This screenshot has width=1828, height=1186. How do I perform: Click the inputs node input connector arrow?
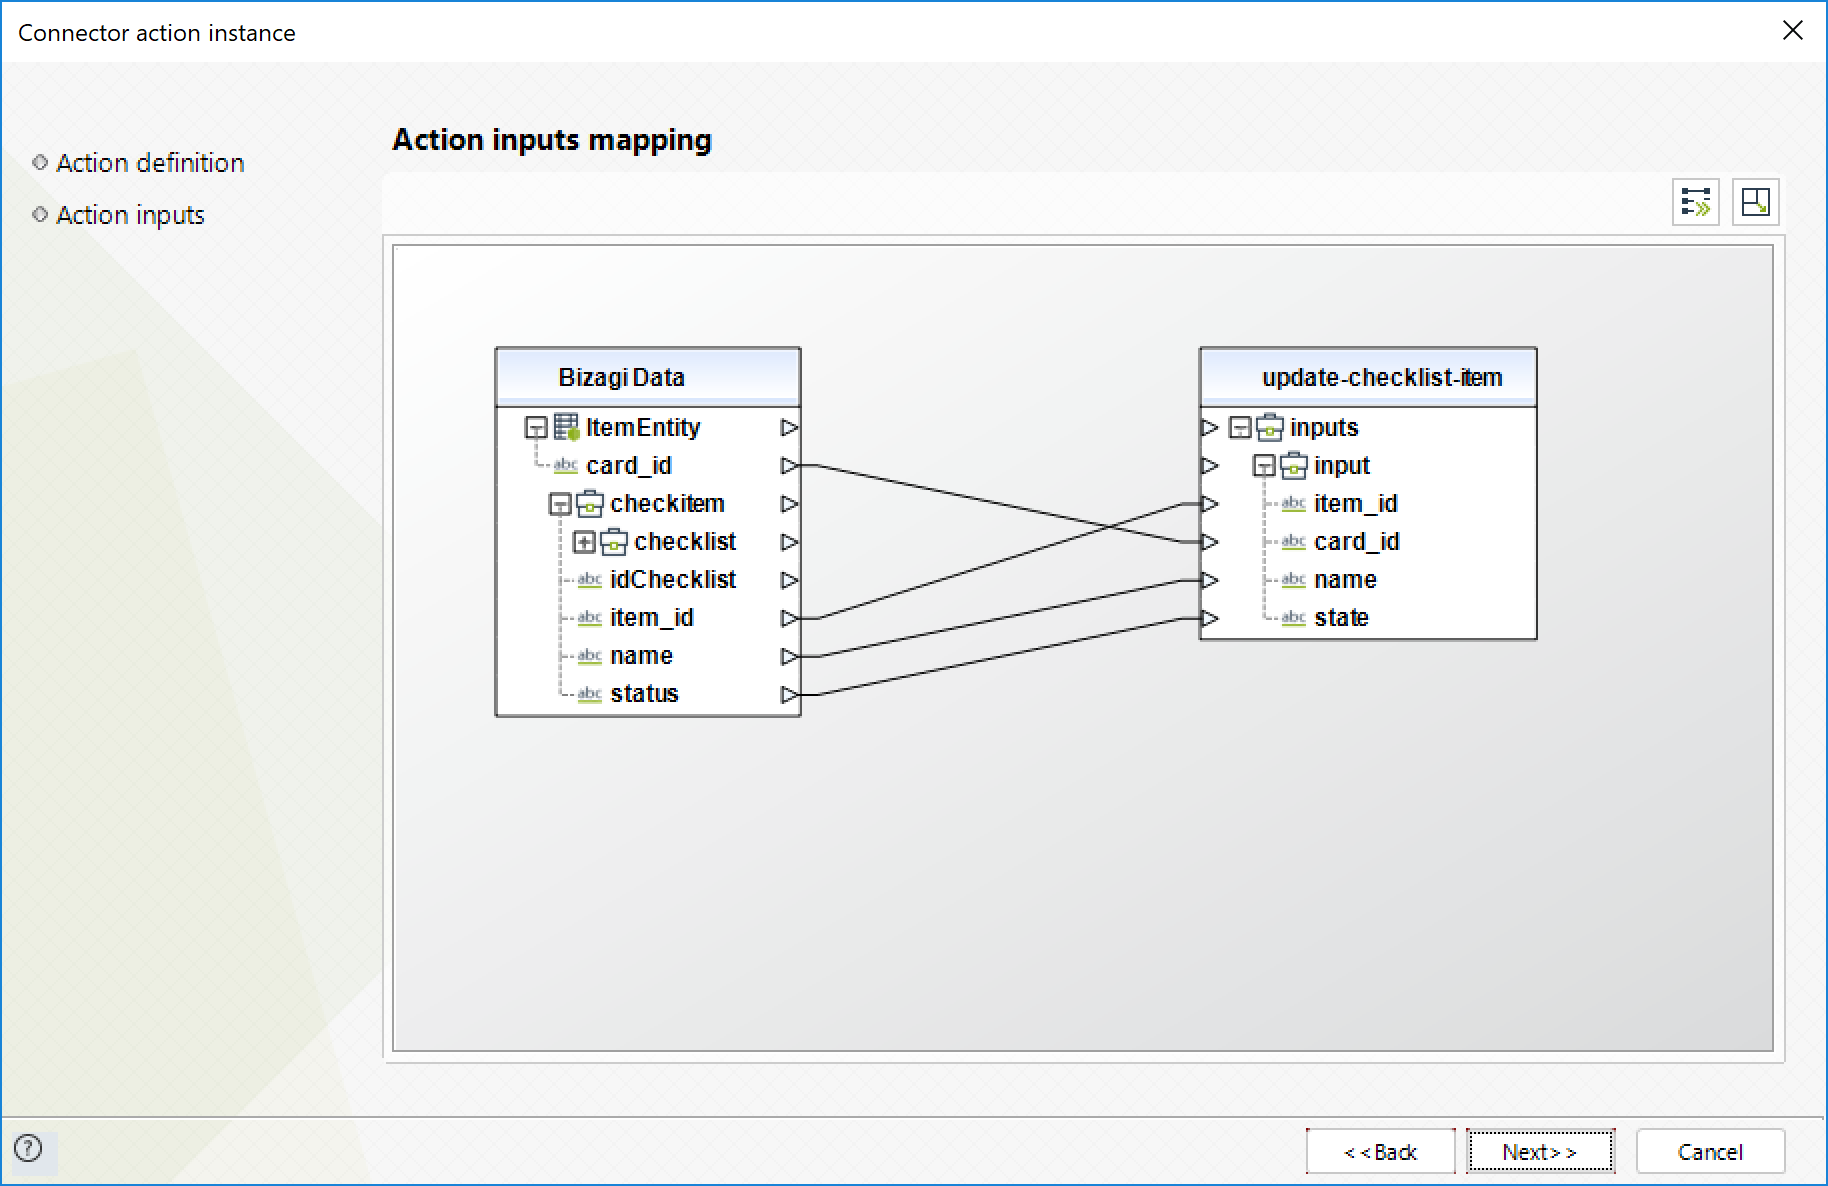click(x=1210, y=428)
